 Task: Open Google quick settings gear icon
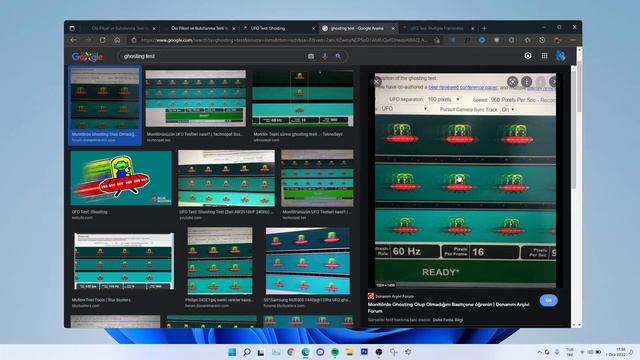pos(528,56)
